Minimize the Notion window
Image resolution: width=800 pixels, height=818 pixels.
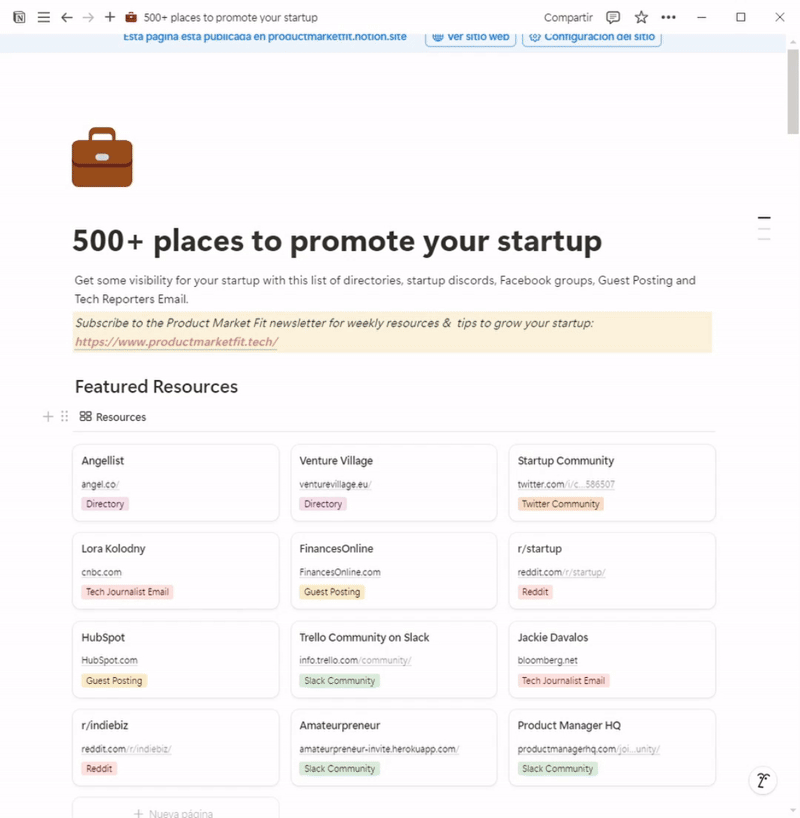[701, 17]
